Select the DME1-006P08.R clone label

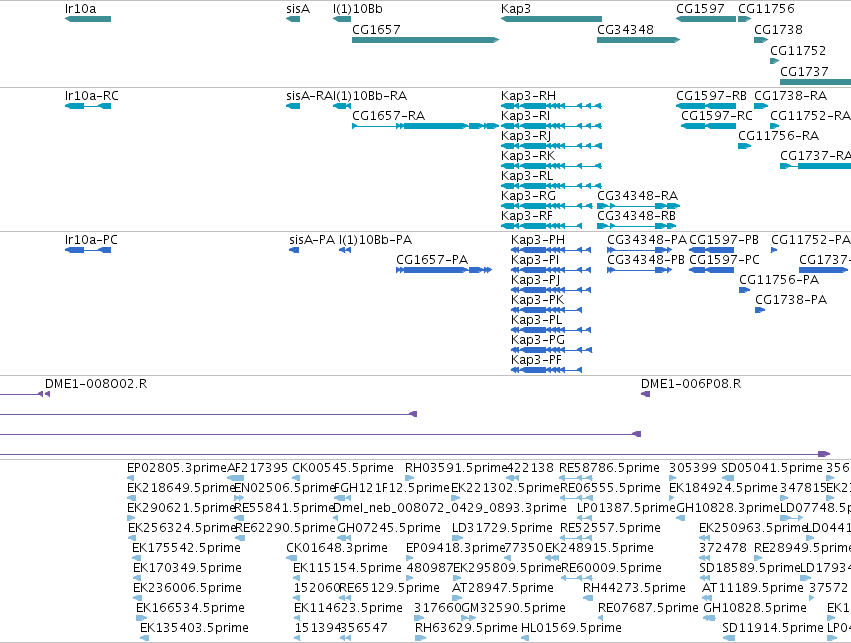coord(691,384)
